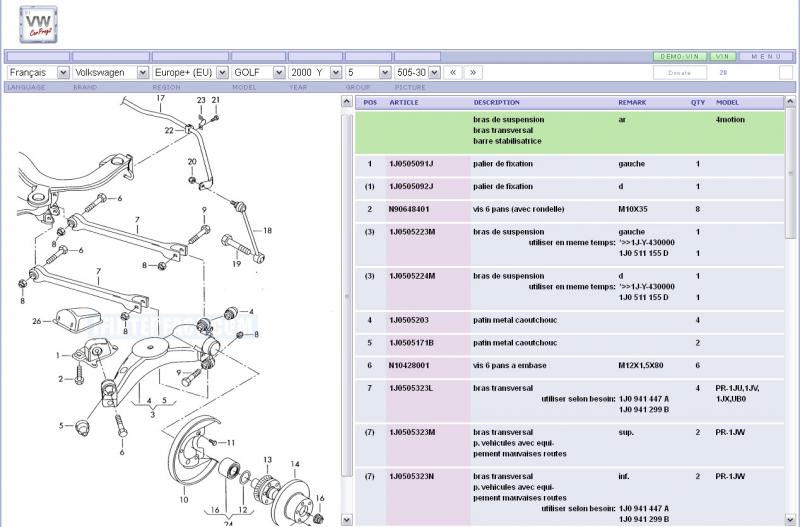Sort by the ARTICLE column header

pyautogui.click(x=404, y=103)
